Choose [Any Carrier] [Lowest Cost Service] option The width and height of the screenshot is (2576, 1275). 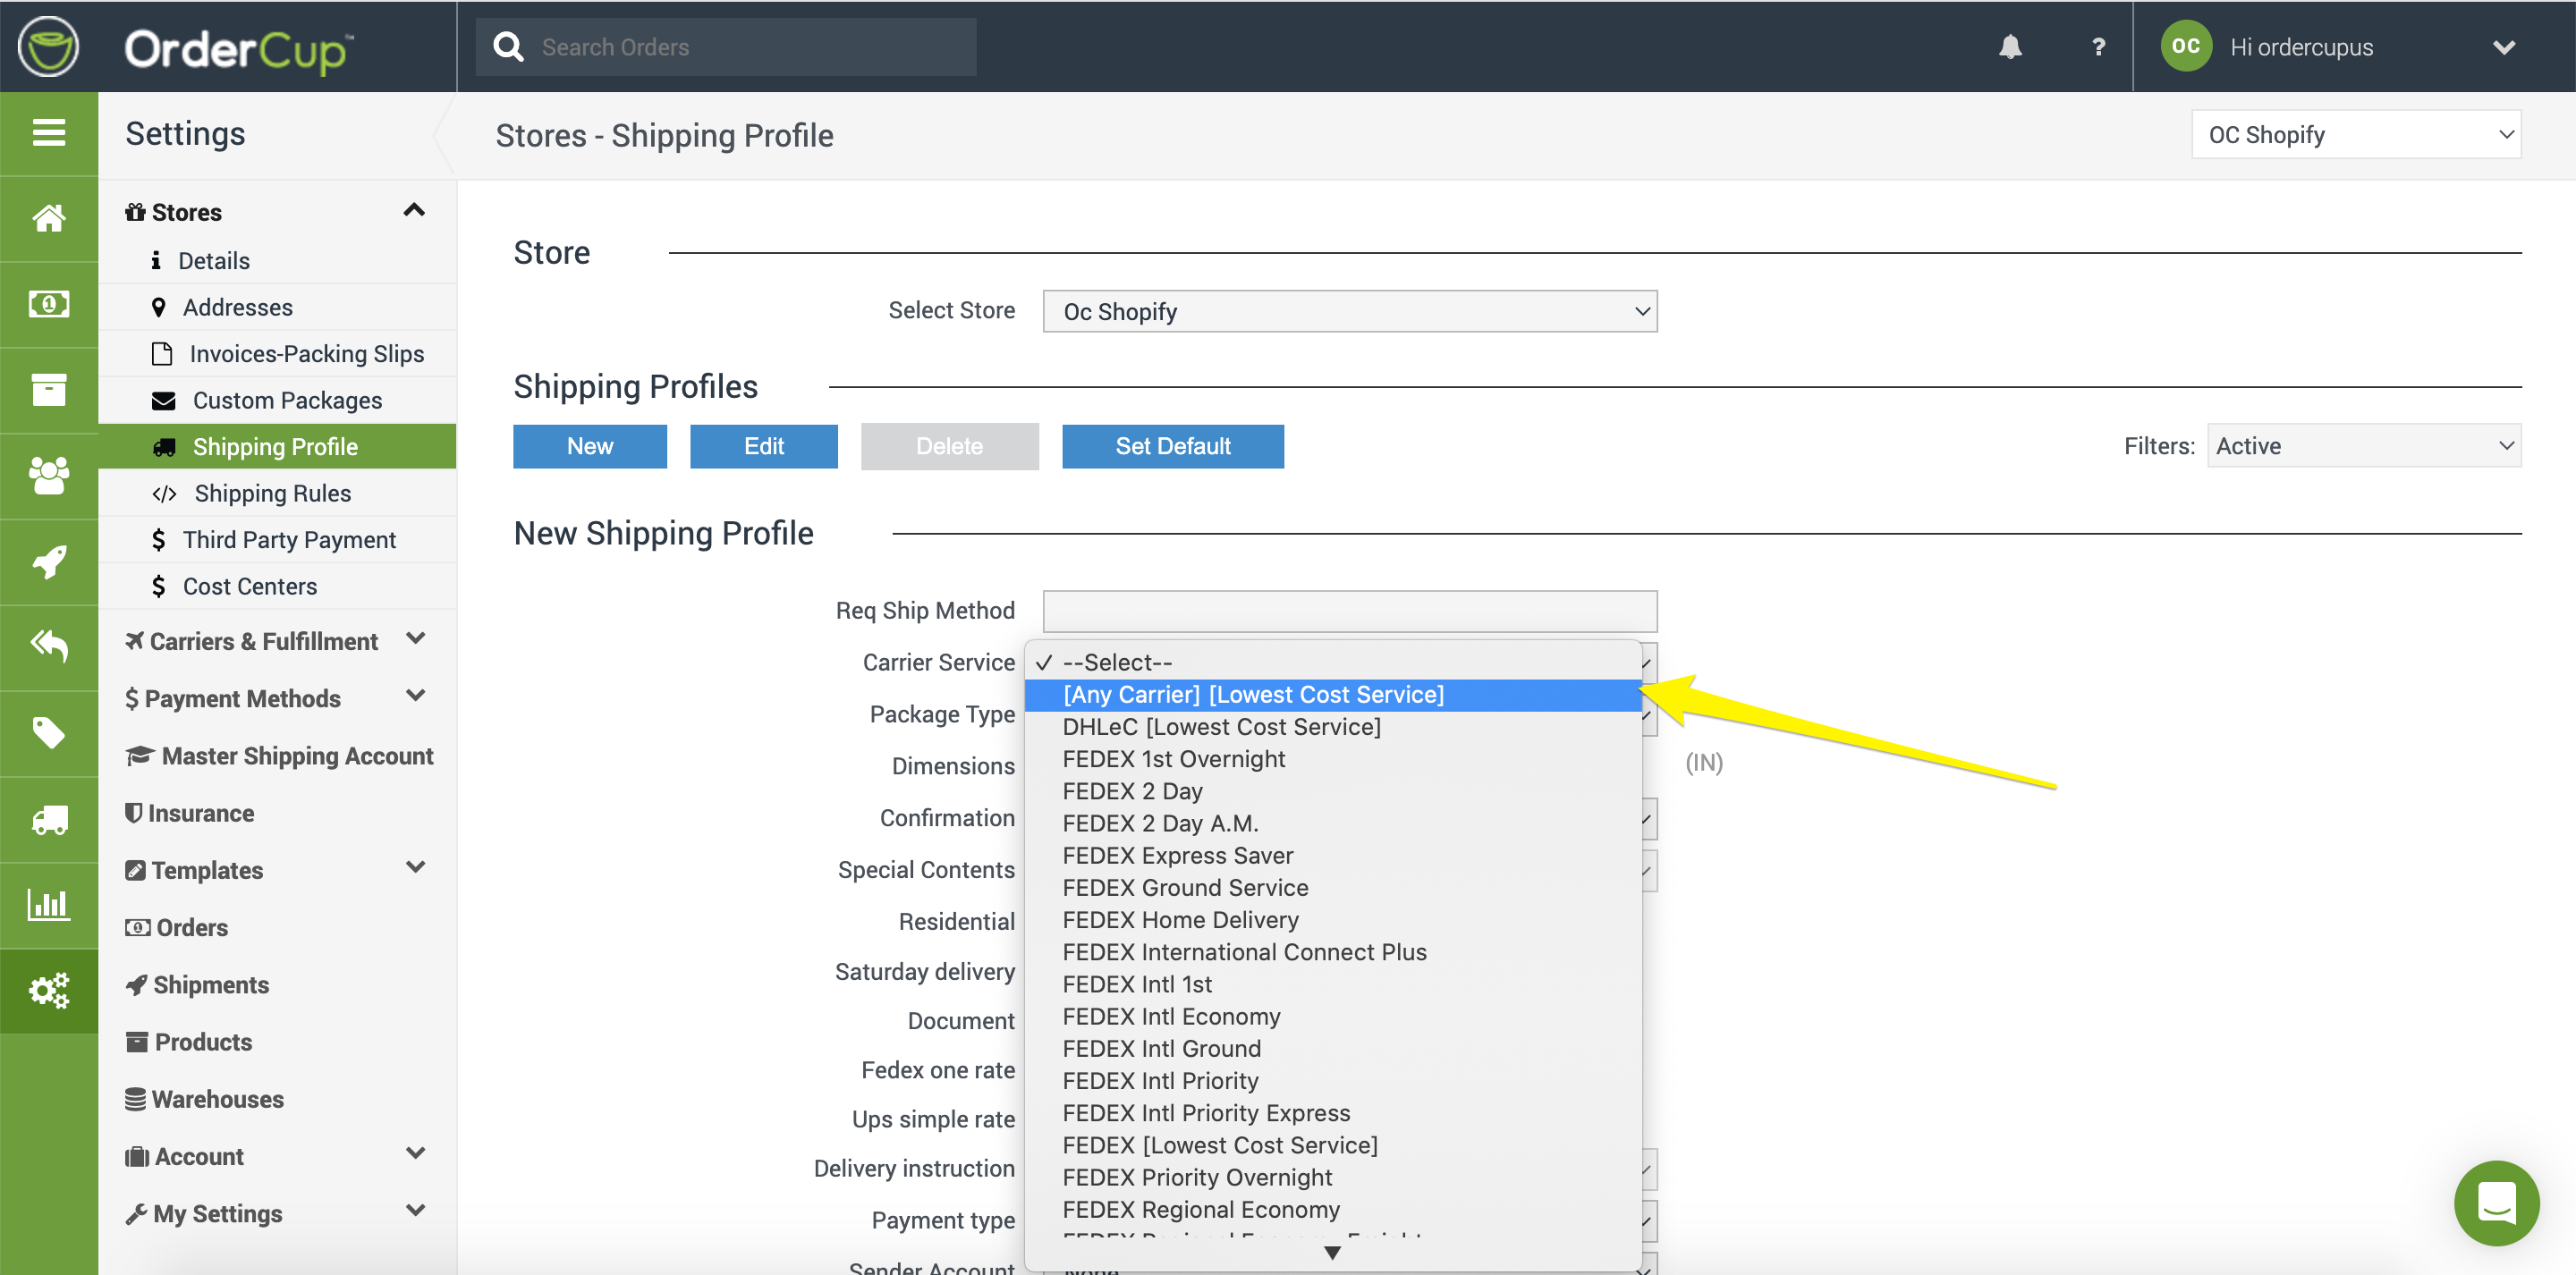click(1253, 695)
